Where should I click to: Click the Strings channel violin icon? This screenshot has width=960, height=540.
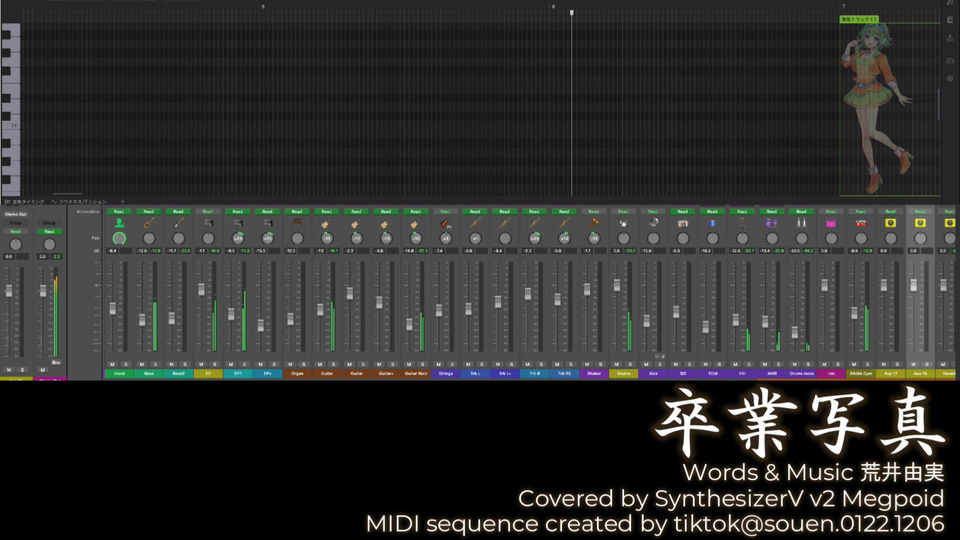click(445, 223)
